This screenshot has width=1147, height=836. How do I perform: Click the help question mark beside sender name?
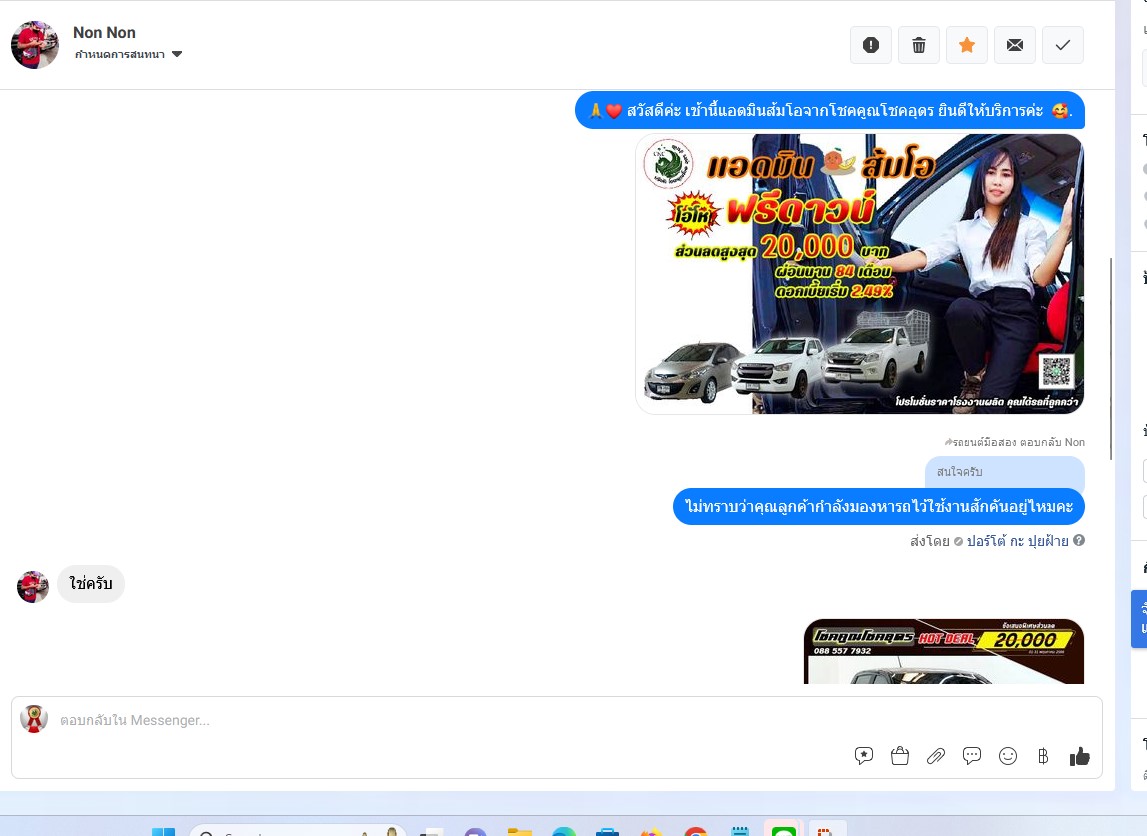click(x=1079, y=541)
